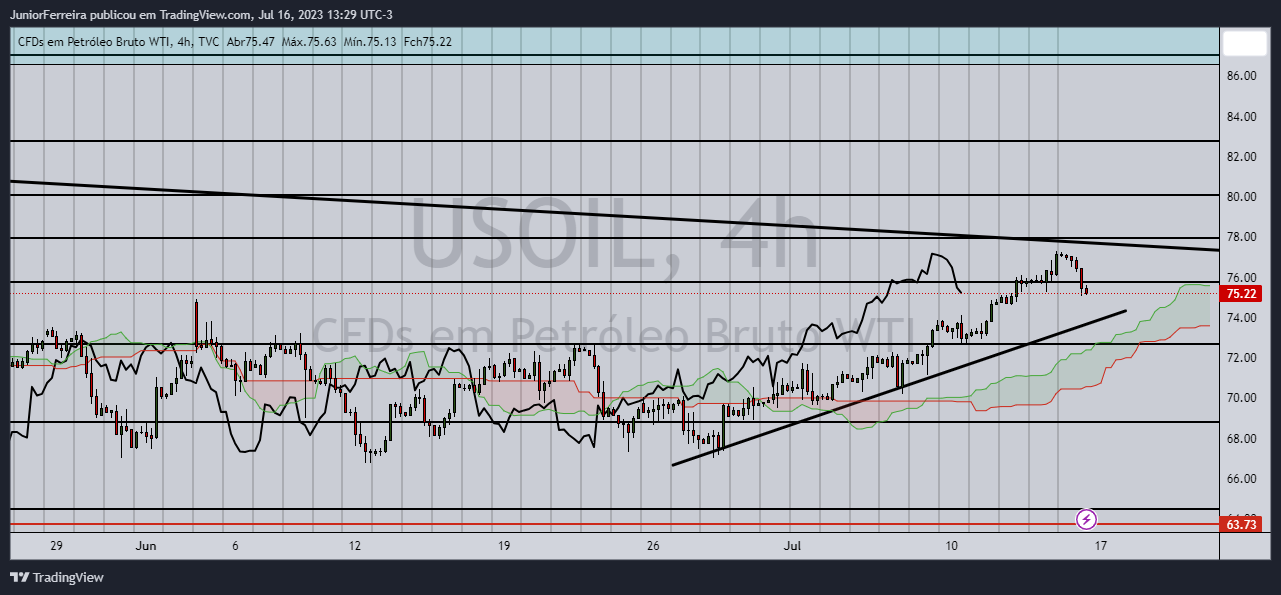The image size is (1281, 595).
Task: Click the 78.00 price axis label
Action: (1241, 237)
